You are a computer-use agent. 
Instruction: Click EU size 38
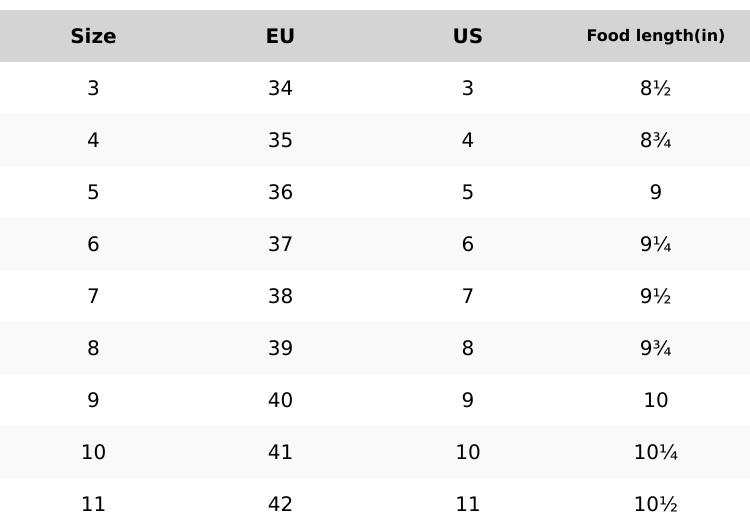coord(280,297)
